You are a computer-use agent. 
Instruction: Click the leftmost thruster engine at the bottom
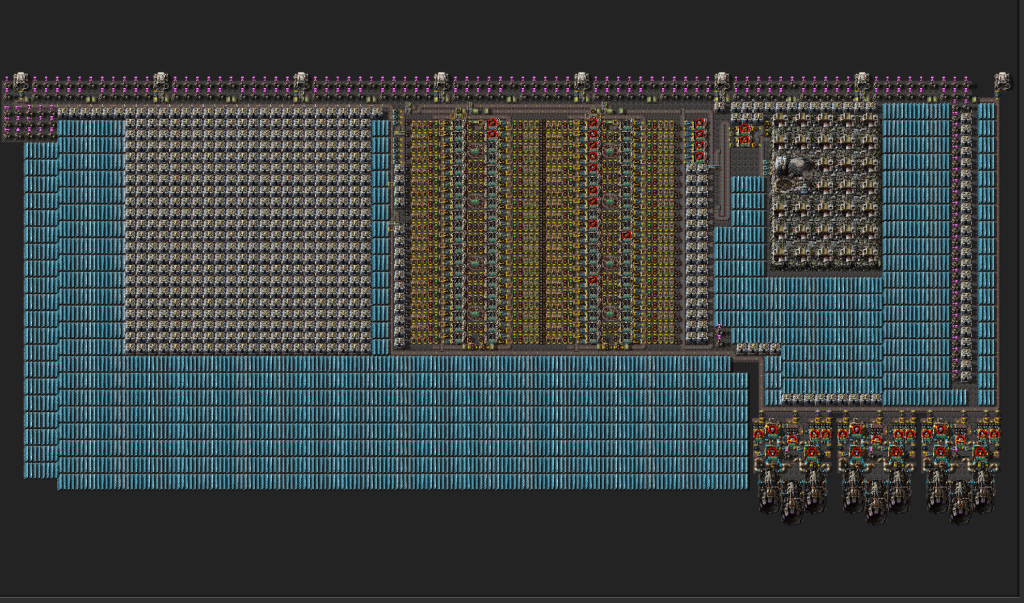pos(769,491)
